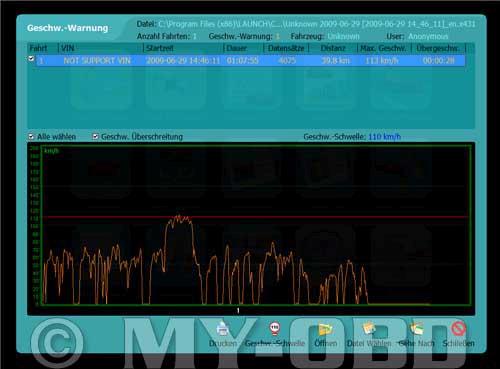Image resolution: width=500 pixels, height=369 pixels.
Task: Sort by the Max. Geschw. column header
Action: click(384, 48)
